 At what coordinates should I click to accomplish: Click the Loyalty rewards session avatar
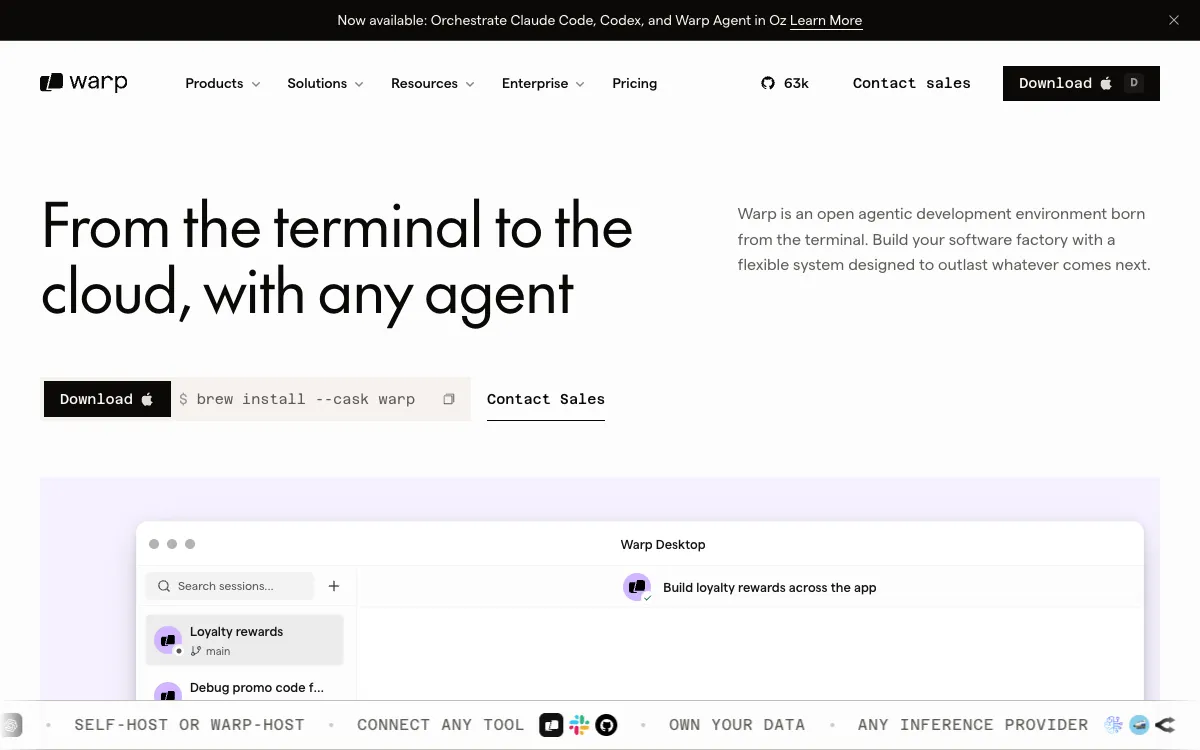(167, 640)
